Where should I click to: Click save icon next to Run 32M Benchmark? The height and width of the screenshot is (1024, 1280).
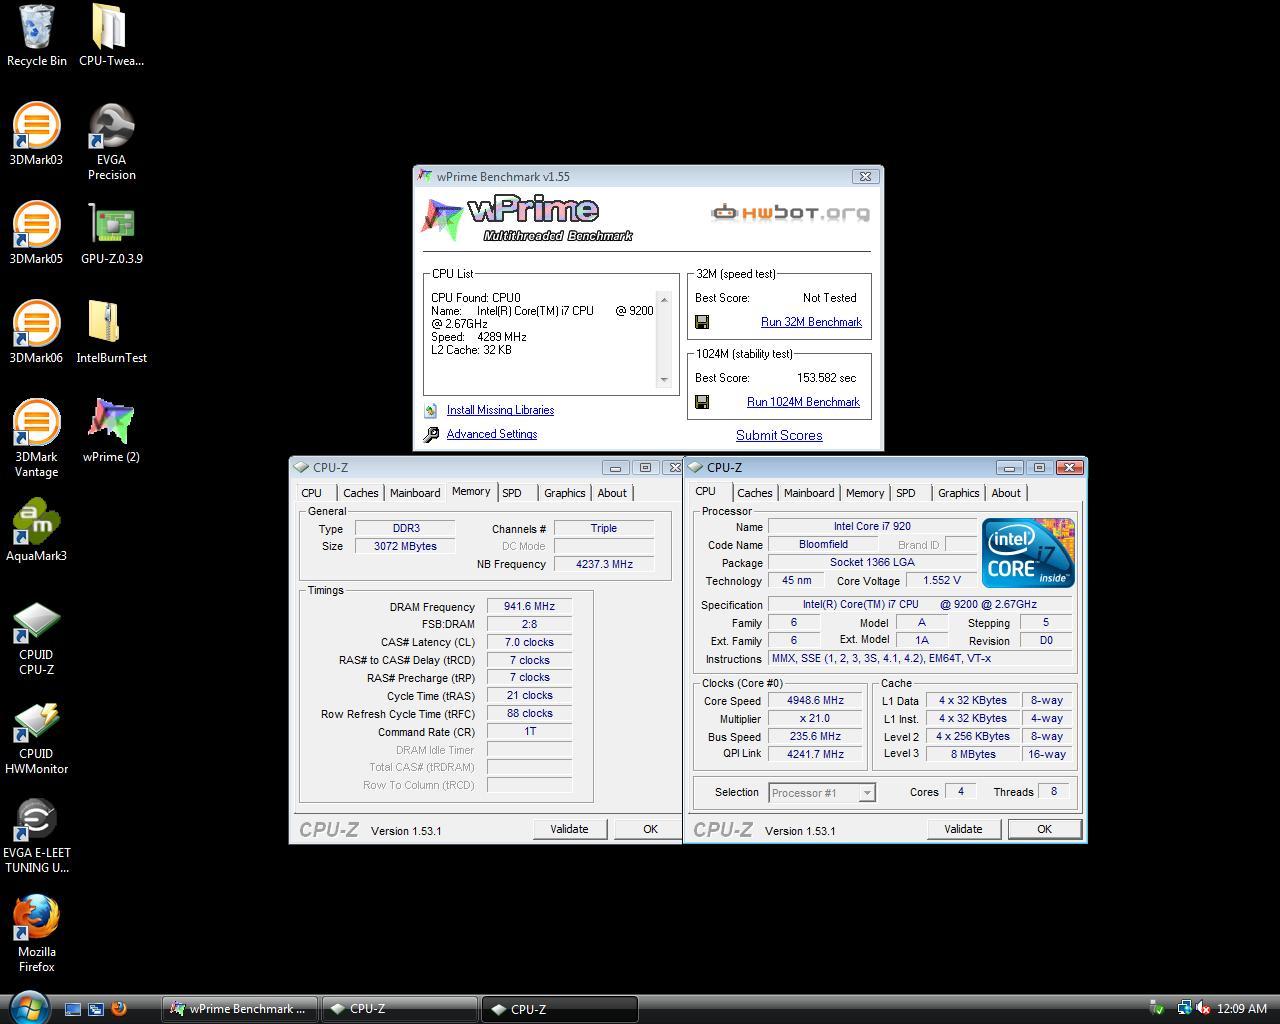click(702, 322)
